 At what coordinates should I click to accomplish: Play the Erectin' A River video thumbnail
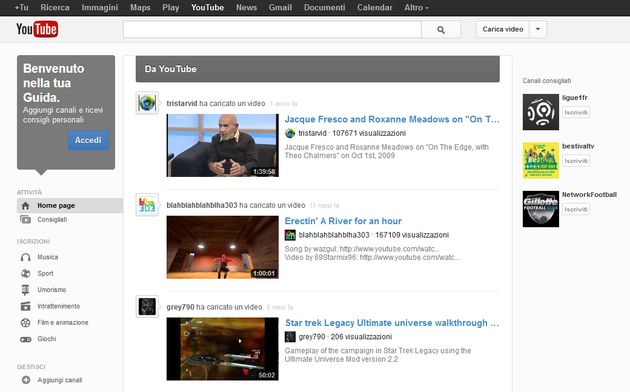click(223, 247)
